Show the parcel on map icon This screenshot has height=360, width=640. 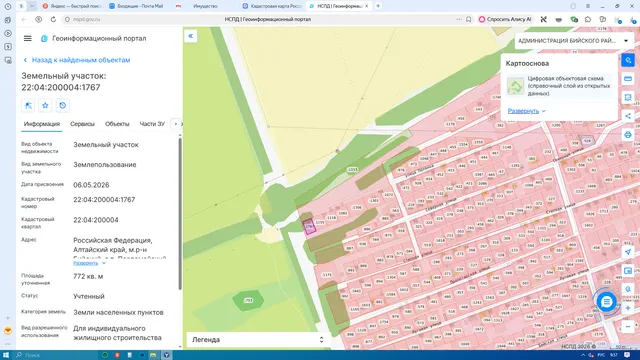(28, 105)
